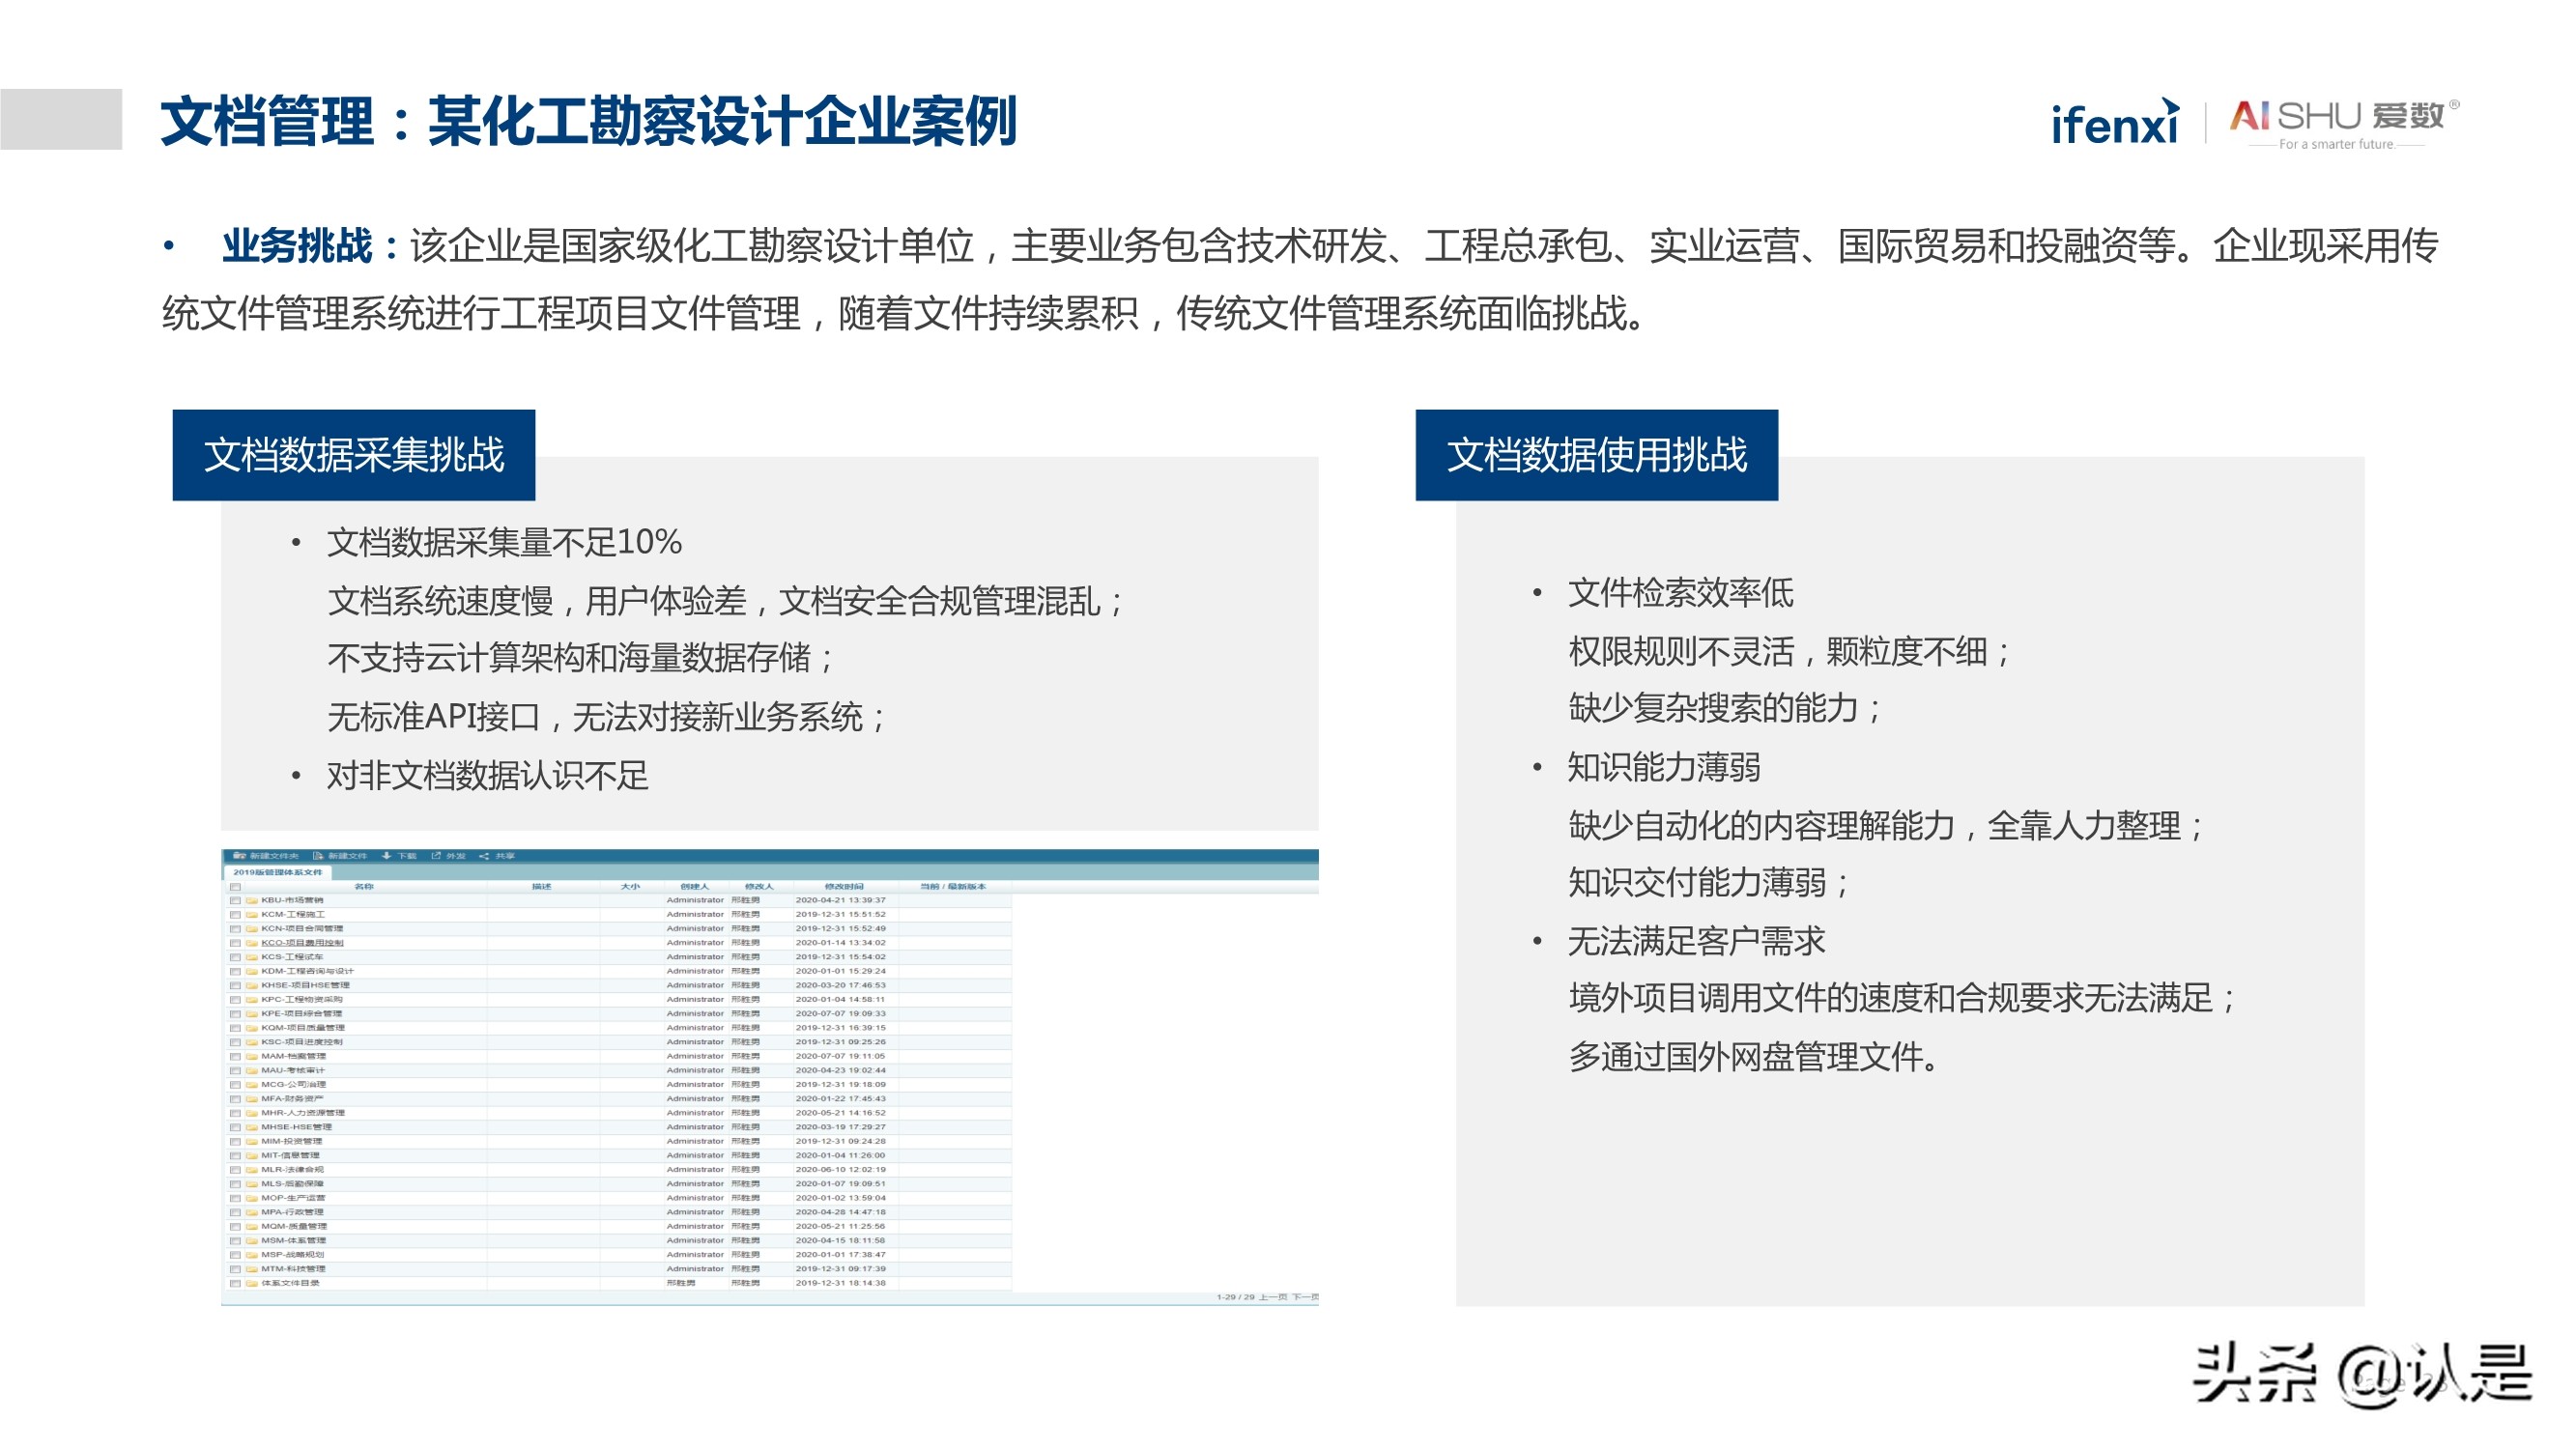Click the folder icon beside KBU-市场营销
Screen dimensions: 2576x1449
(252, 900)
